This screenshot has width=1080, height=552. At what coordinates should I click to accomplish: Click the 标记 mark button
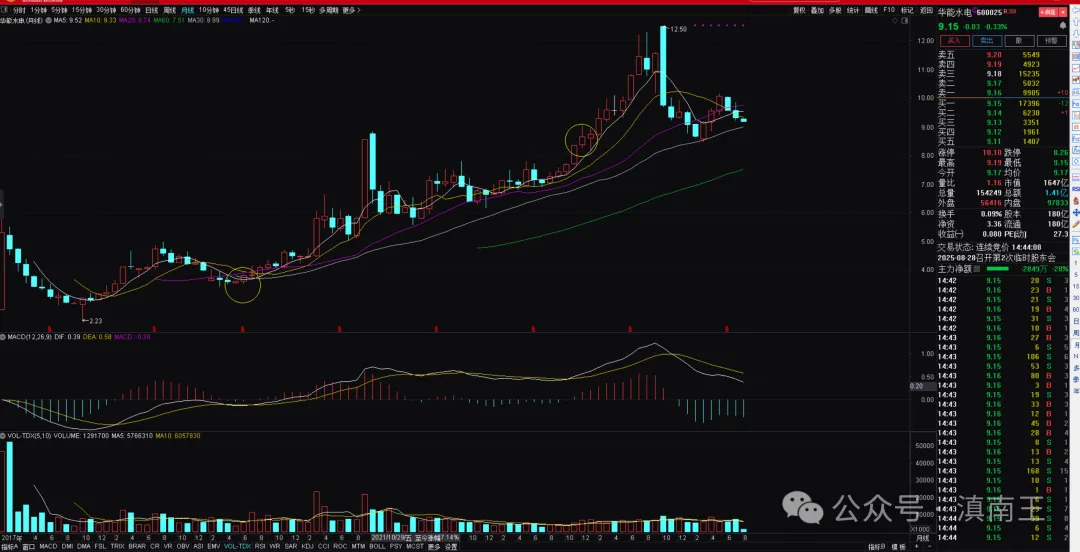click(907, 10)
